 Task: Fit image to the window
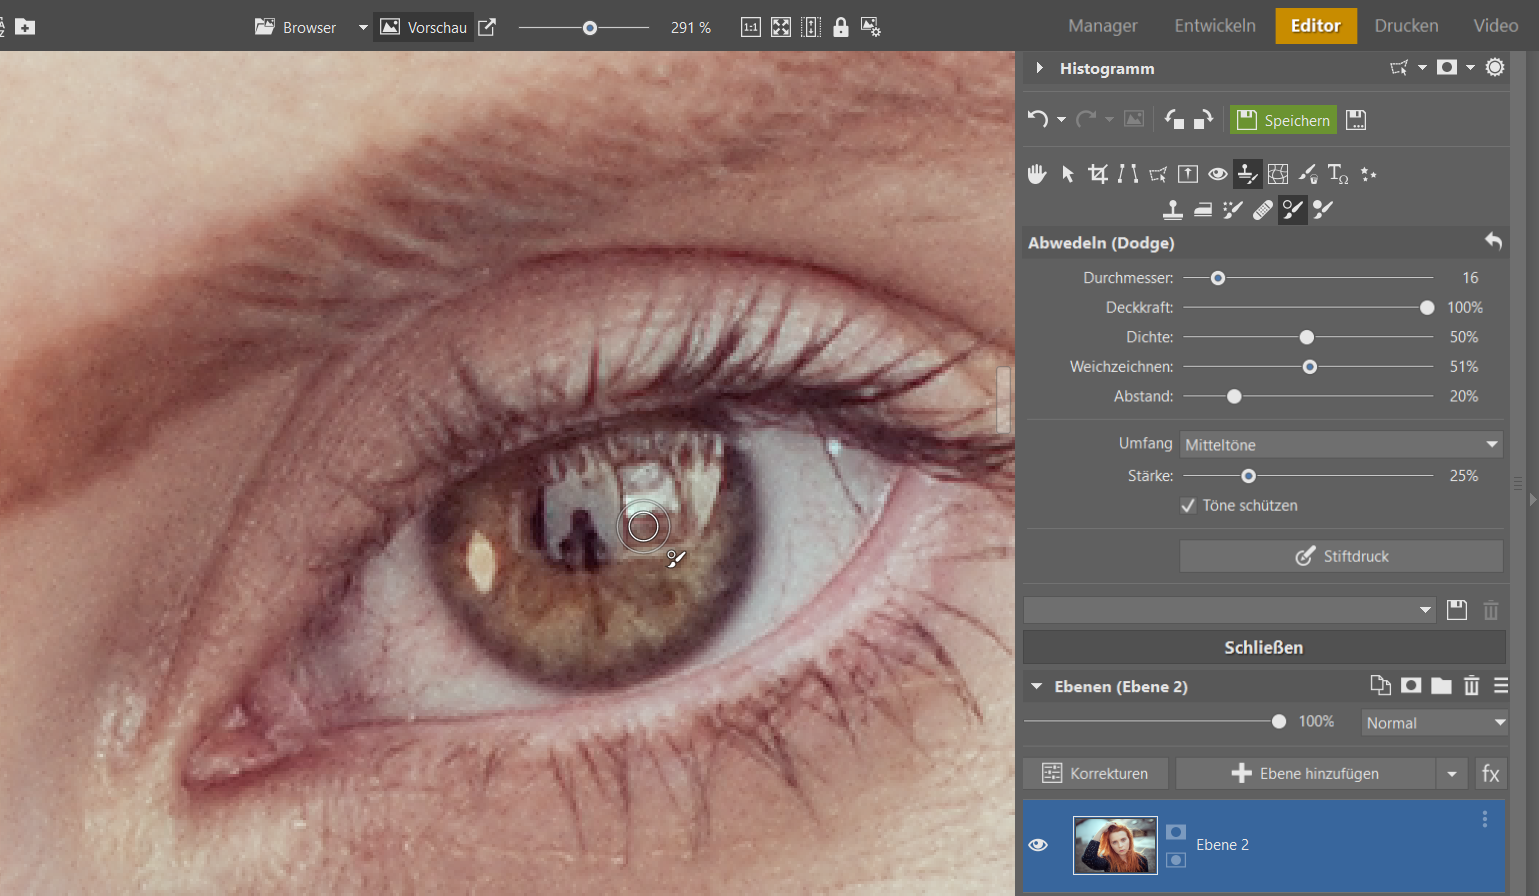coord(781,27)
